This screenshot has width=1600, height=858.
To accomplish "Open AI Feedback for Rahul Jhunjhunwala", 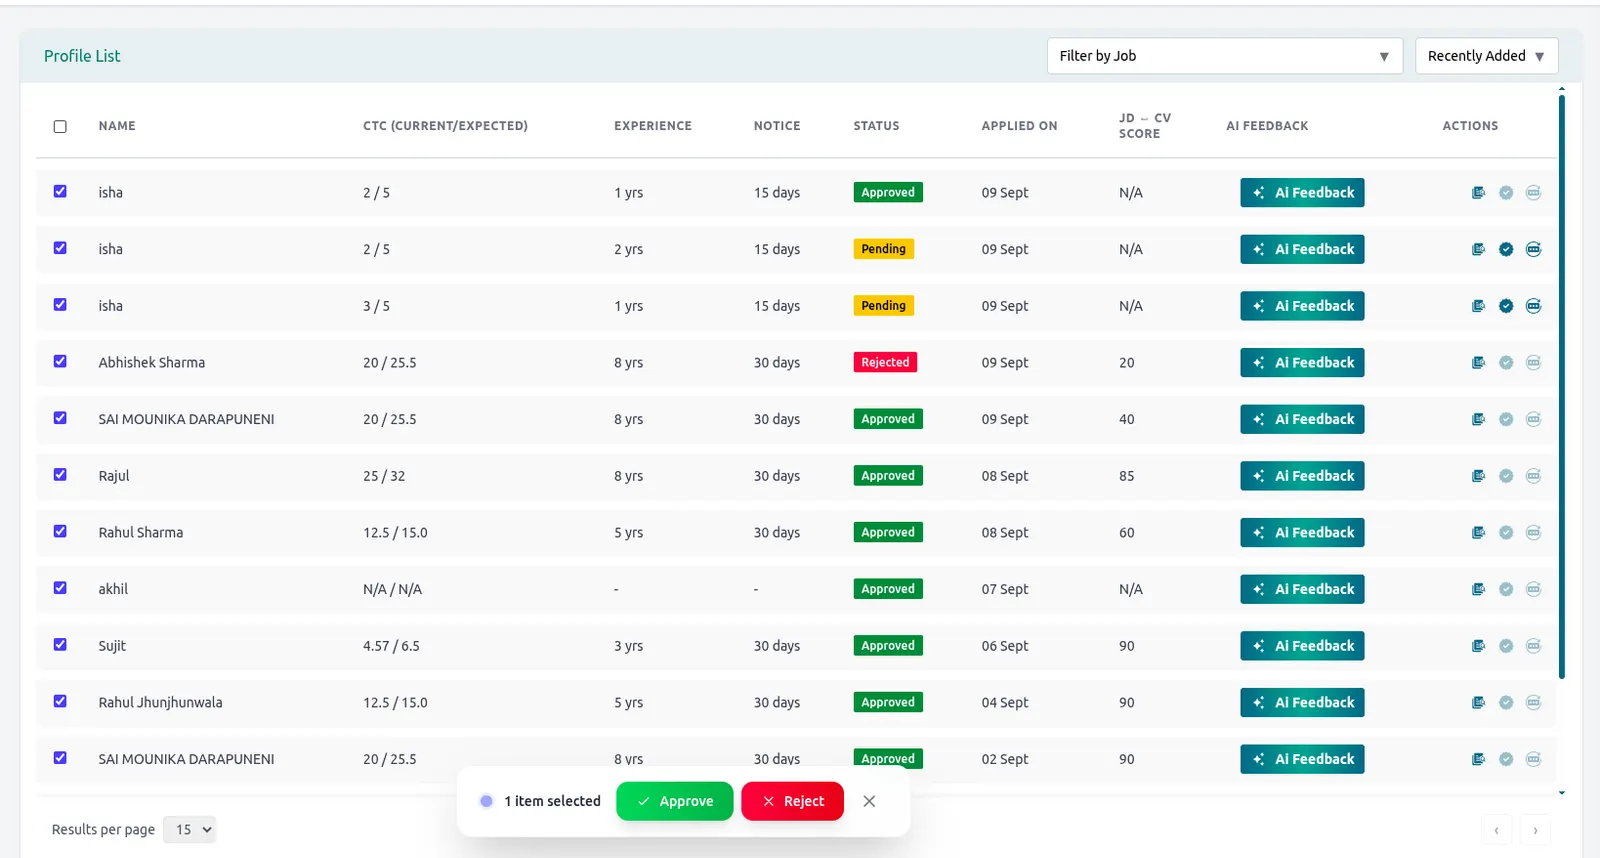I will pyautogui.click(x=1302, y=703).
